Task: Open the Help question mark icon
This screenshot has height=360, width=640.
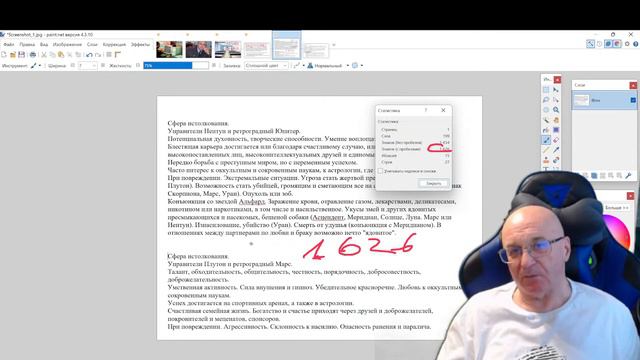Action: [636, 44]
